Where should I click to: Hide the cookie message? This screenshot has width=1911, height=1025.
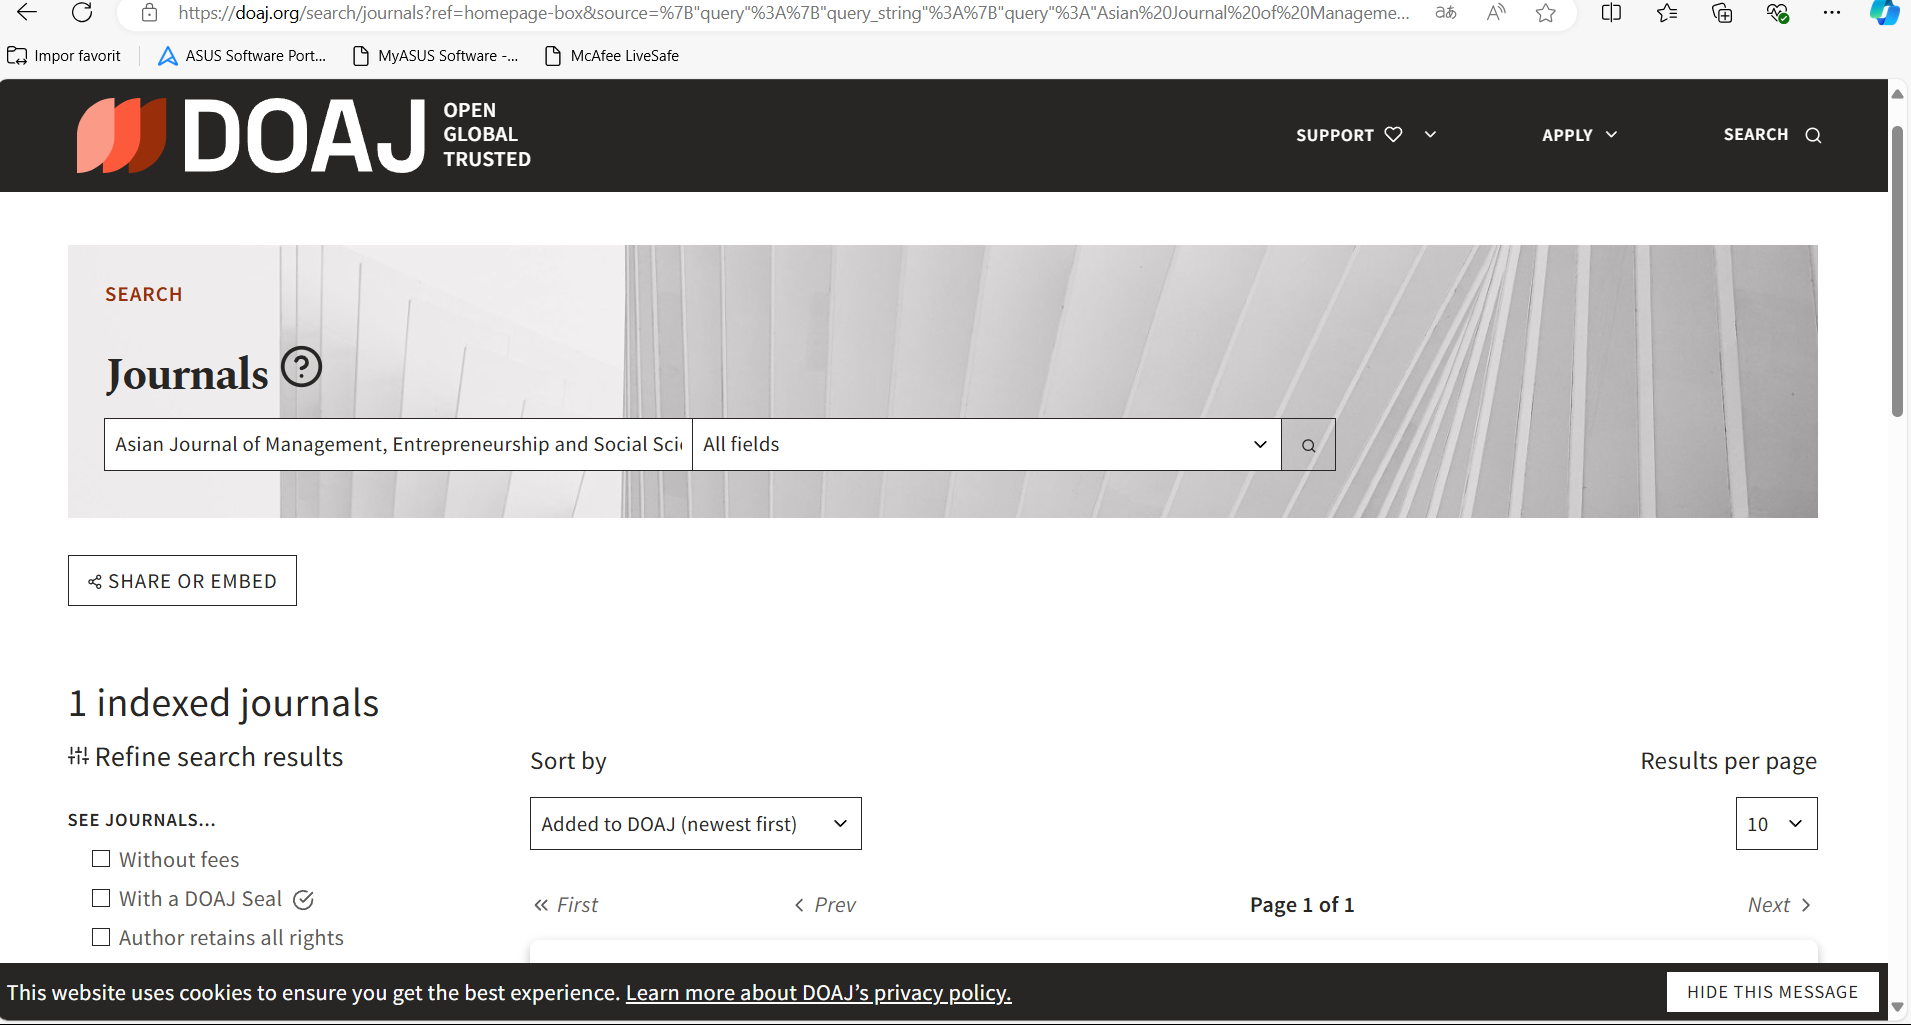[x=1772, y=992]
